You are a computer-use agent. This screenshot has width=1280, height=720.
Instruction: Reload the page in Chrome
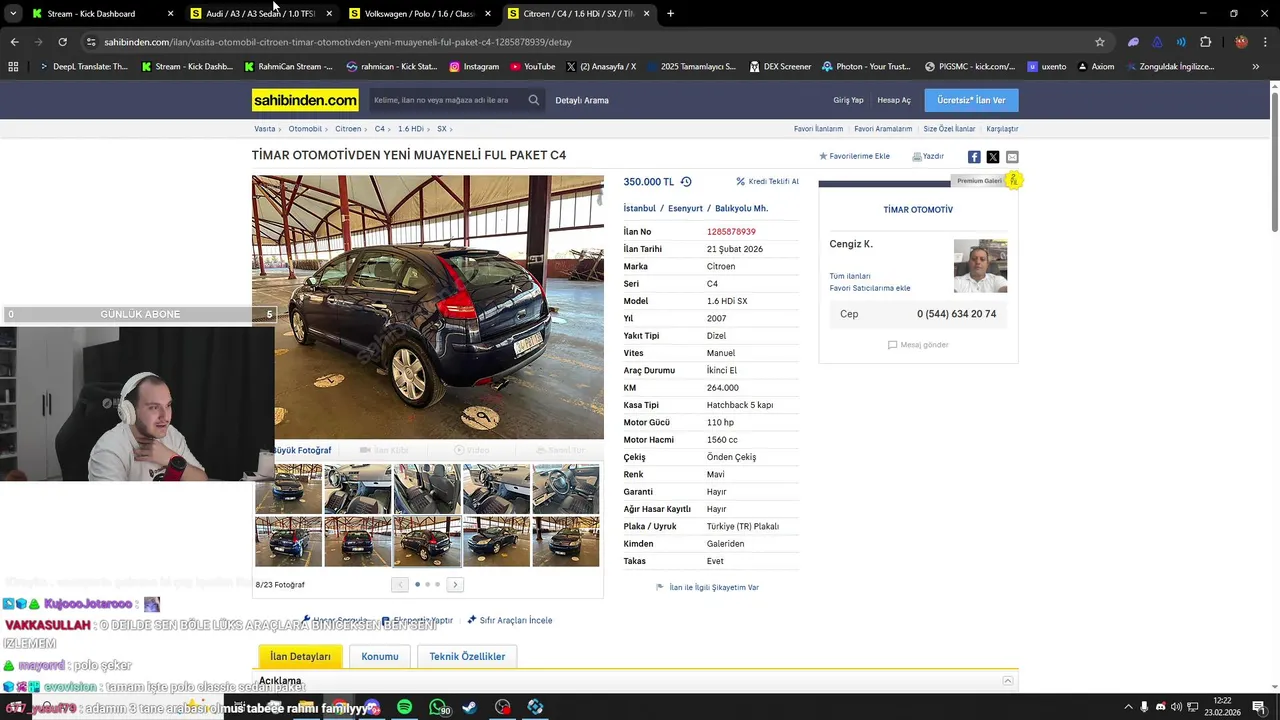(62, 42)
